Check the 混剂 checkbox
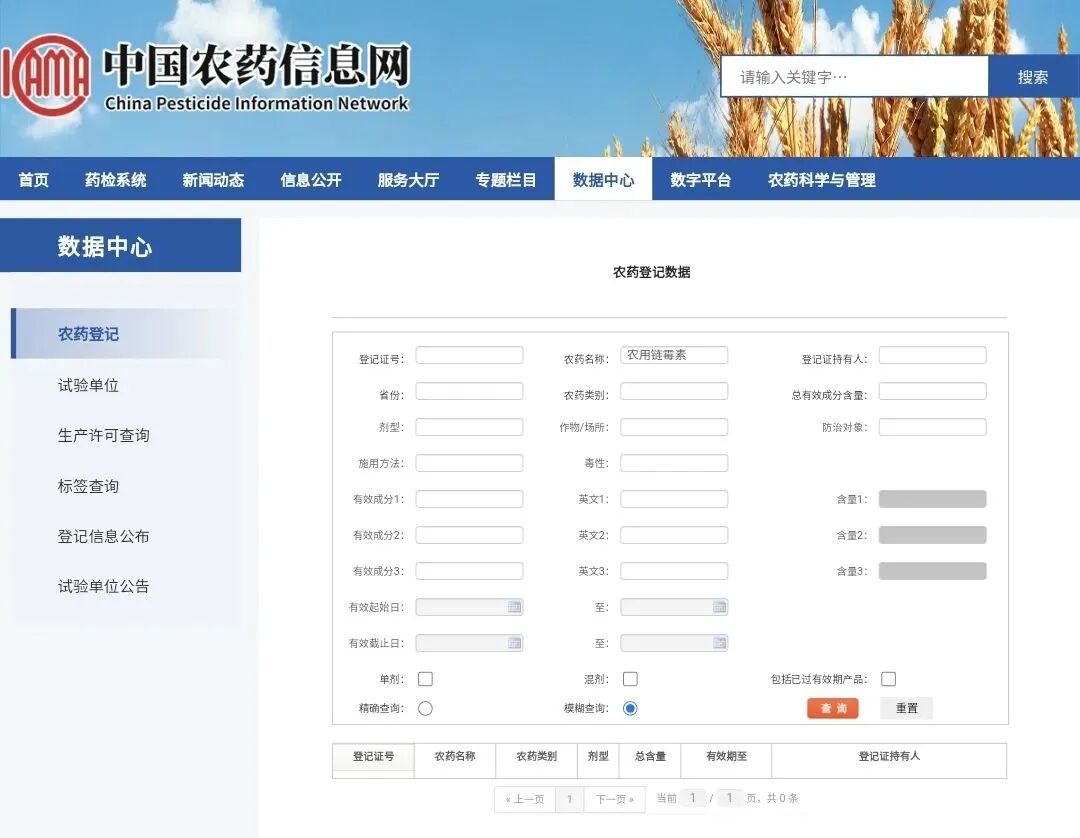This screenshot has width=1080, height=838. point(630,678)
